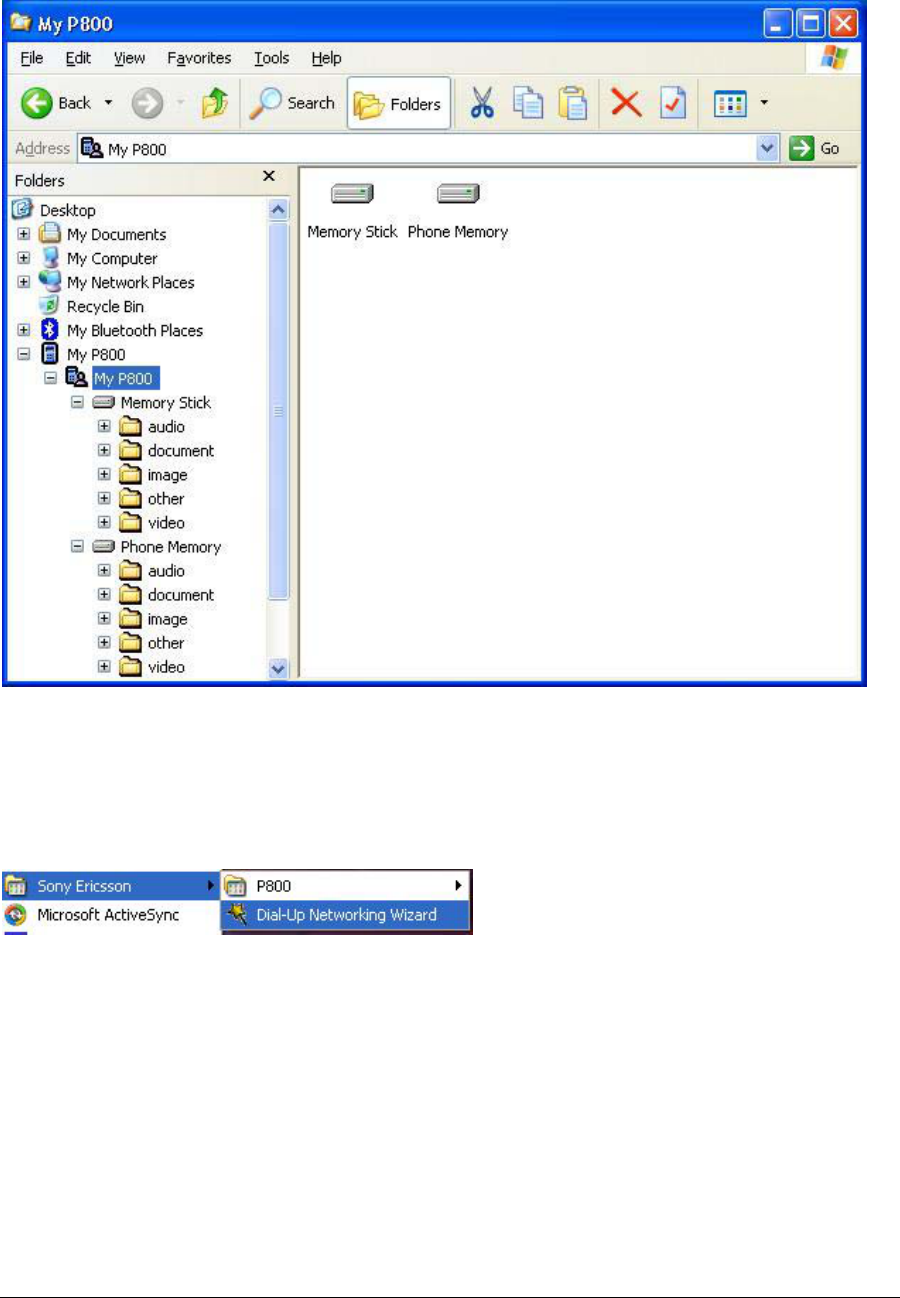The height and width of the screenshot is (1298, 900).
Task: Click the Properties checkmark icon
Action: (x=672, y=103)
